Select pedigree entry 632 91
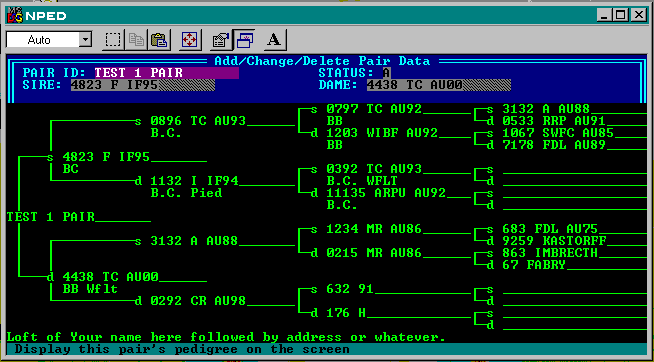This screenshot has height=362, width=654. [350, 289]
